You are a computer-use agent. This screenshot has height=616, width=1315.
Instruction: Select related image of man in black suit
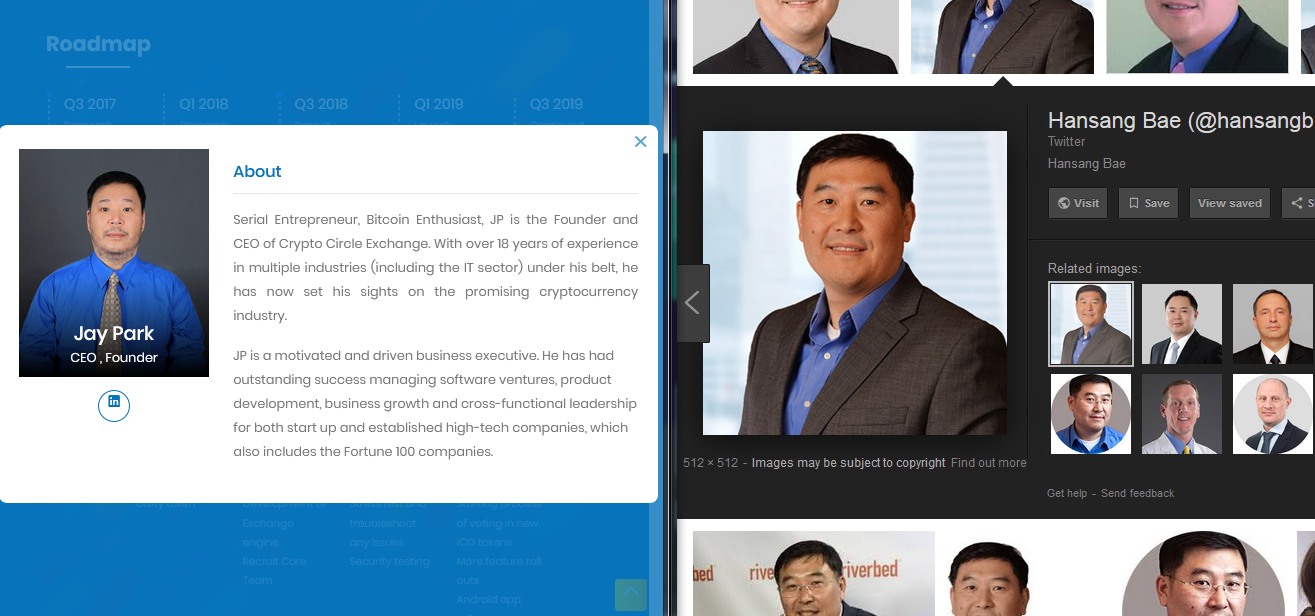(x=1182, y=323)
